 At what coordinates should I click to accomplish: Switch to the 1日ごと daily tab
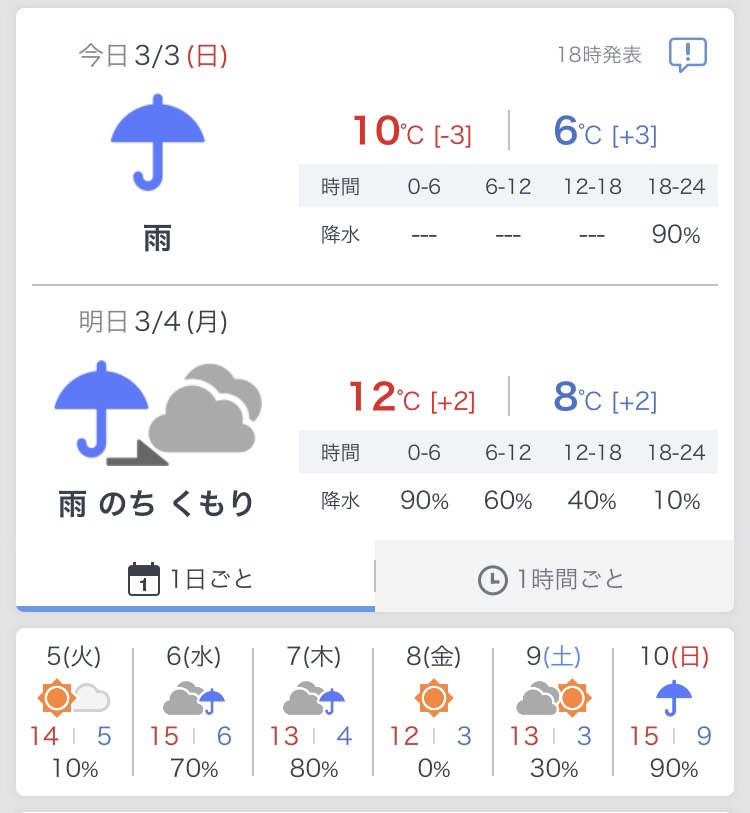pyautogui.click(x=195, y=578)
